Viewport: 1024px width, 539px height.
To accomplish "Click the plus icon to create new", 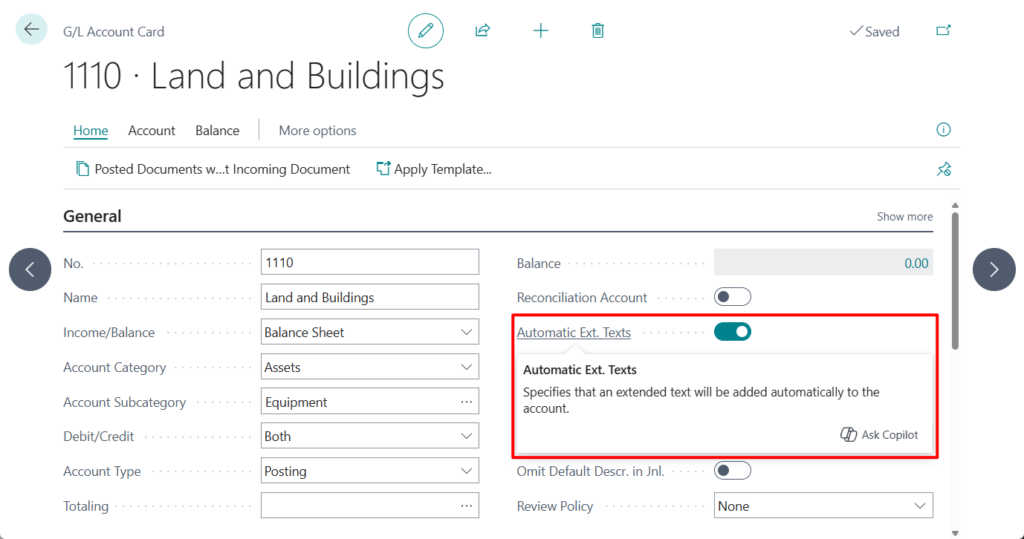I will 541,31.
